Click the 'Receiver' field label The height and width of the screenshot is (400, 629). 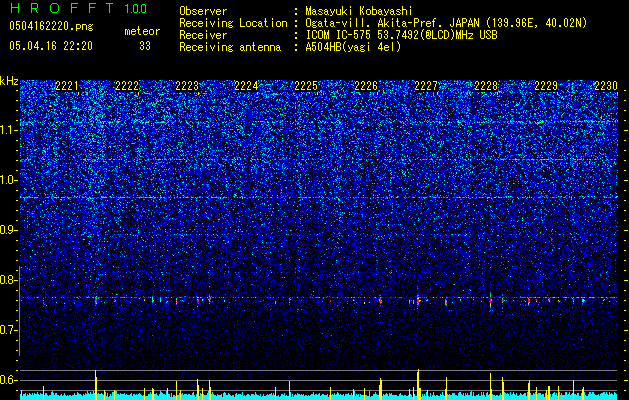[x=203, y=35]
